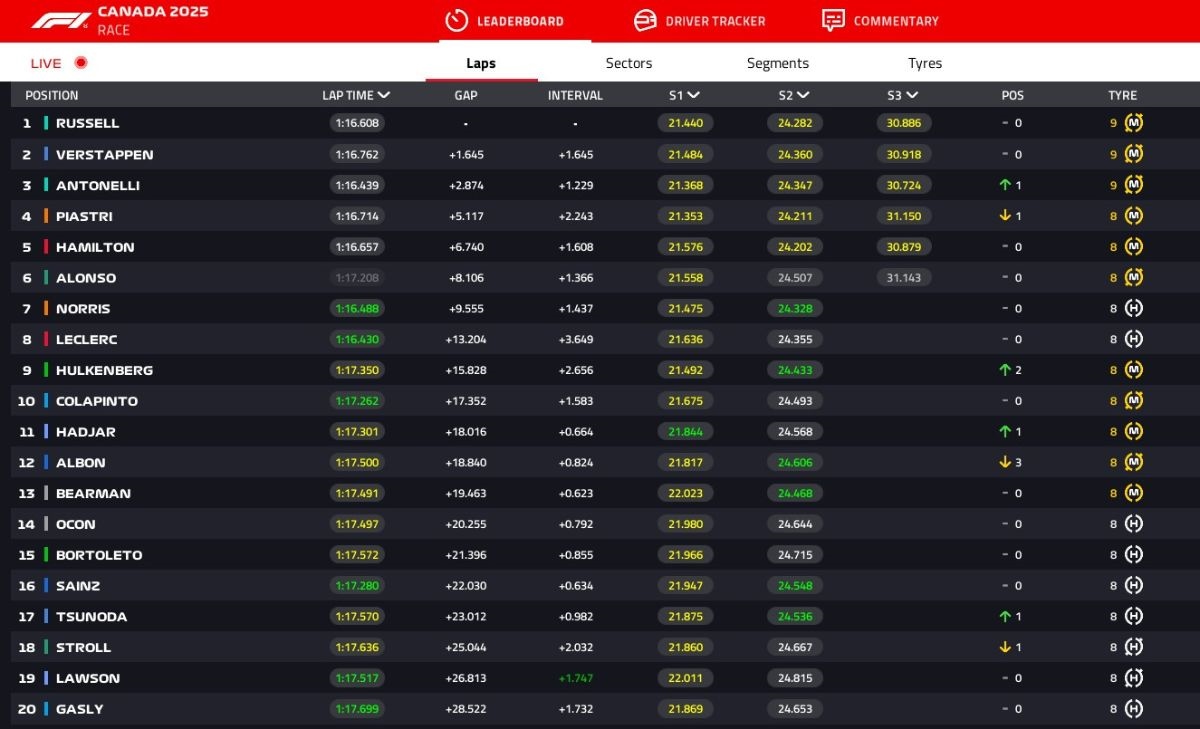Viewport: 1200px width, 729px height.
Task: Switch to the Sectors tab
Action: tap(628, 63)
